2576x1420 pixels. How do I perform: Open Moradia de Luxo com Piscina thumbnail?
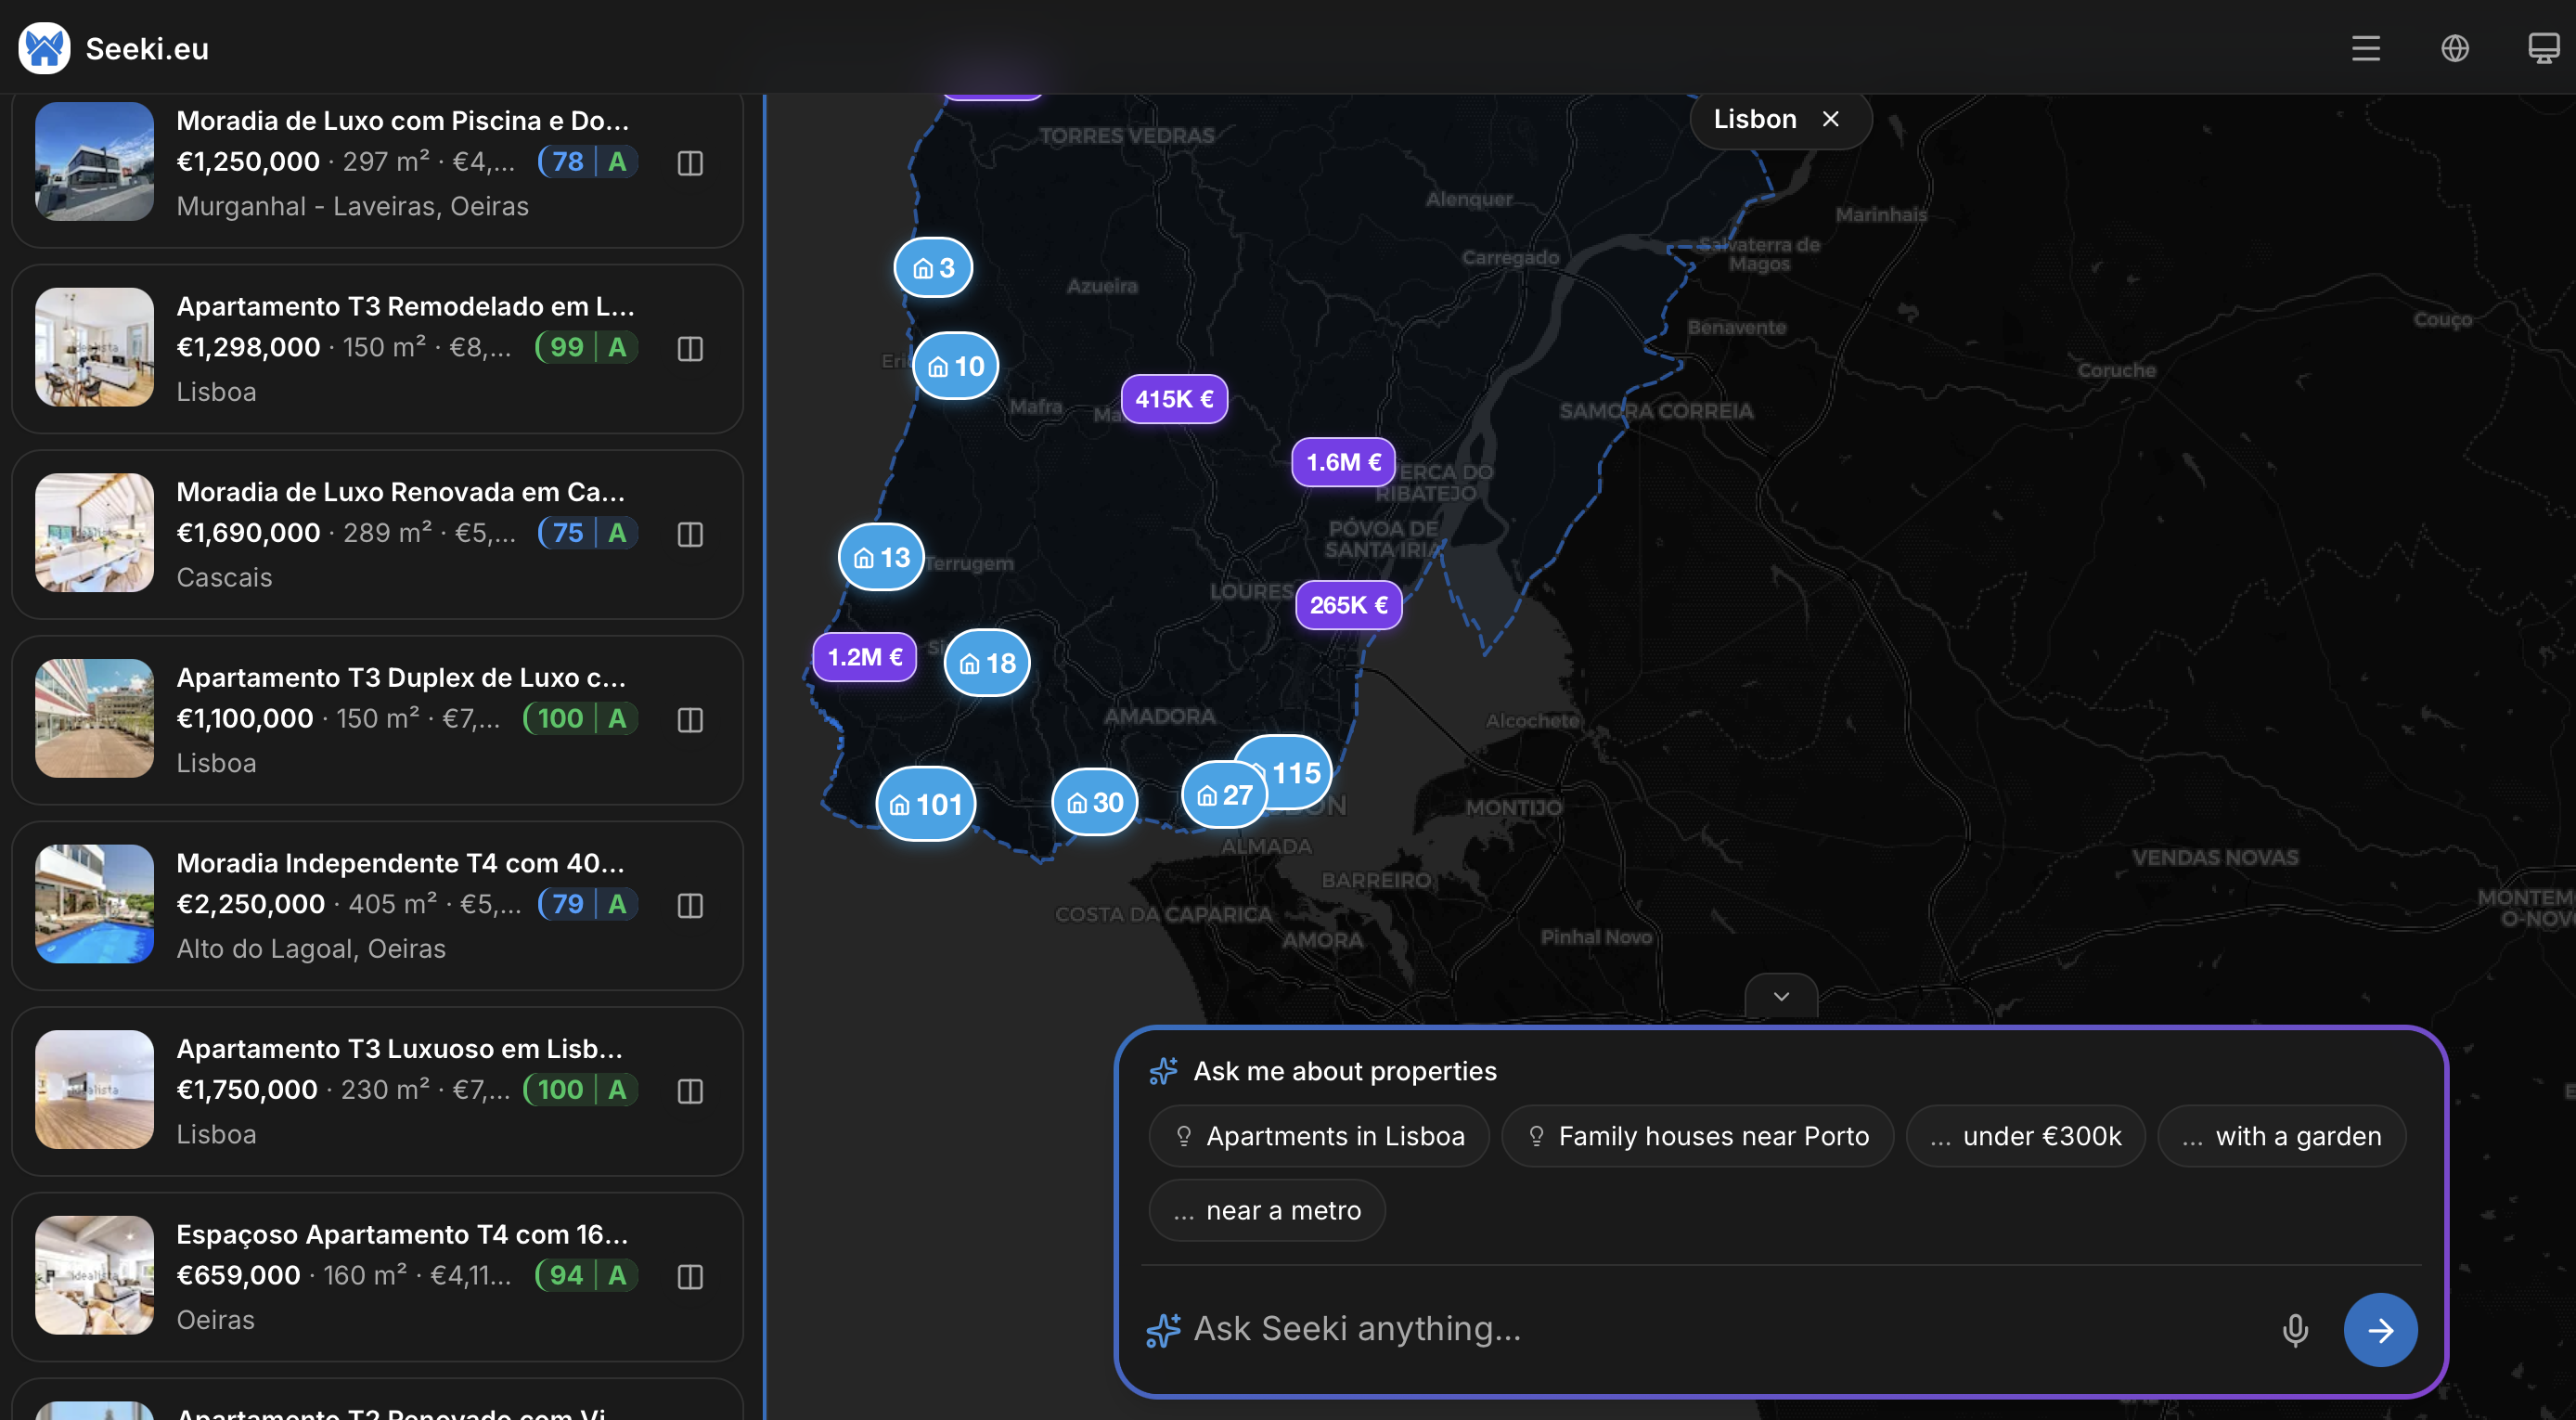click(94, 161)
